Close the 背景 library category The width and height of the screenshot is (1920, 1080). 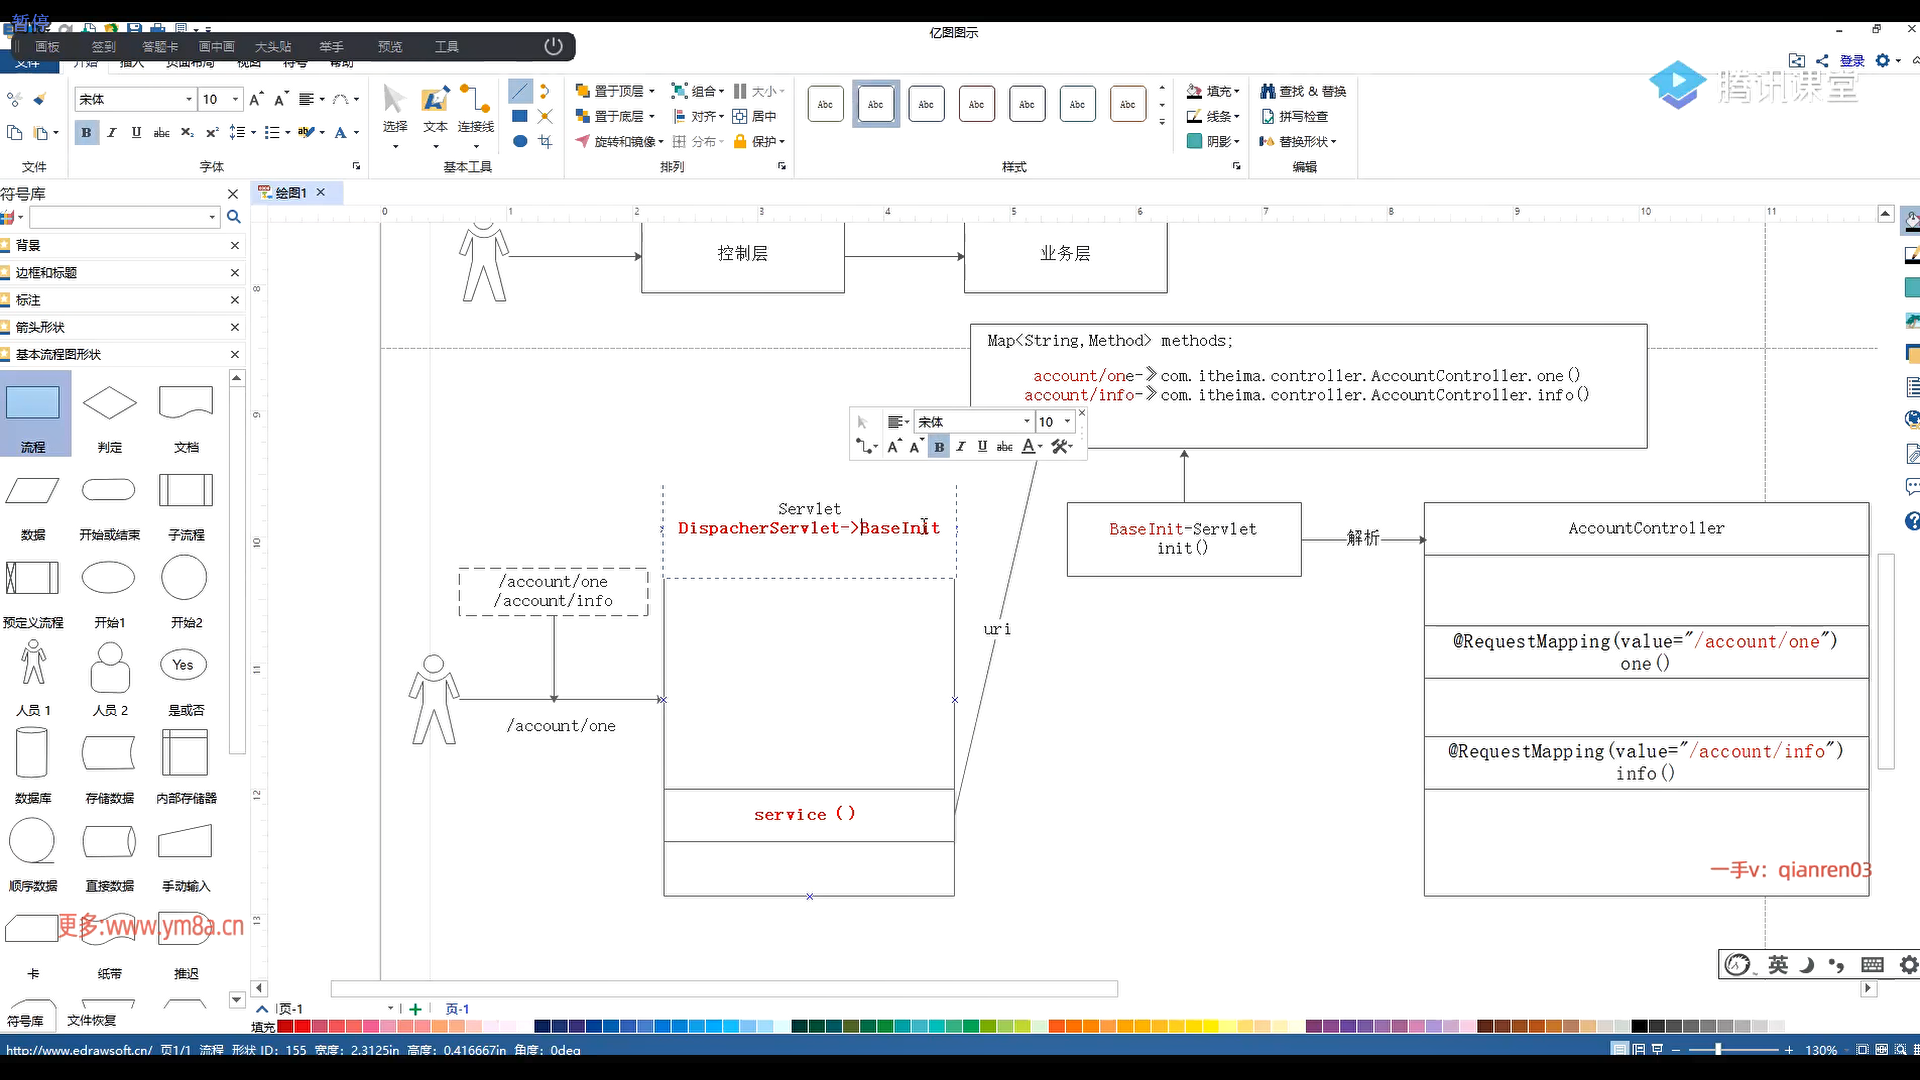(x=235, y=245)
